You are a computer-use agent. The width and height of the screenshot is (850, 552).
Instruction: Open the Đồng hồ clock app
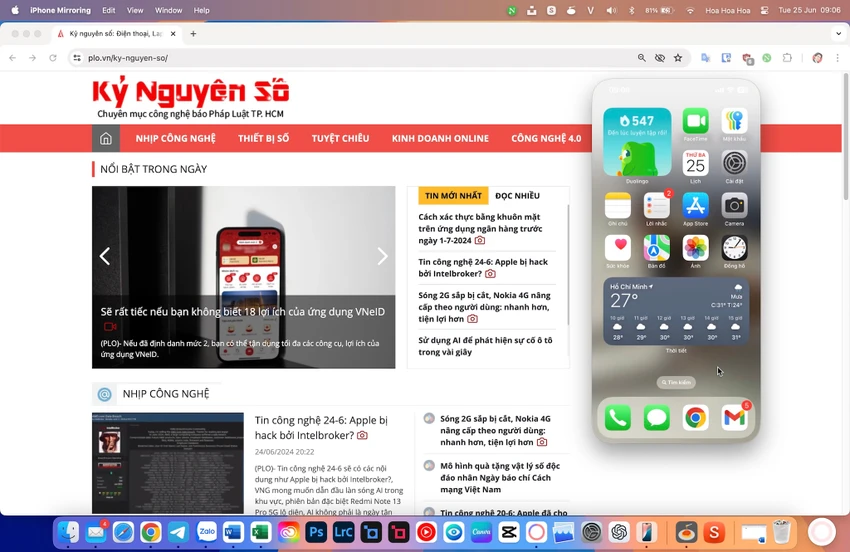click(735, 248)
